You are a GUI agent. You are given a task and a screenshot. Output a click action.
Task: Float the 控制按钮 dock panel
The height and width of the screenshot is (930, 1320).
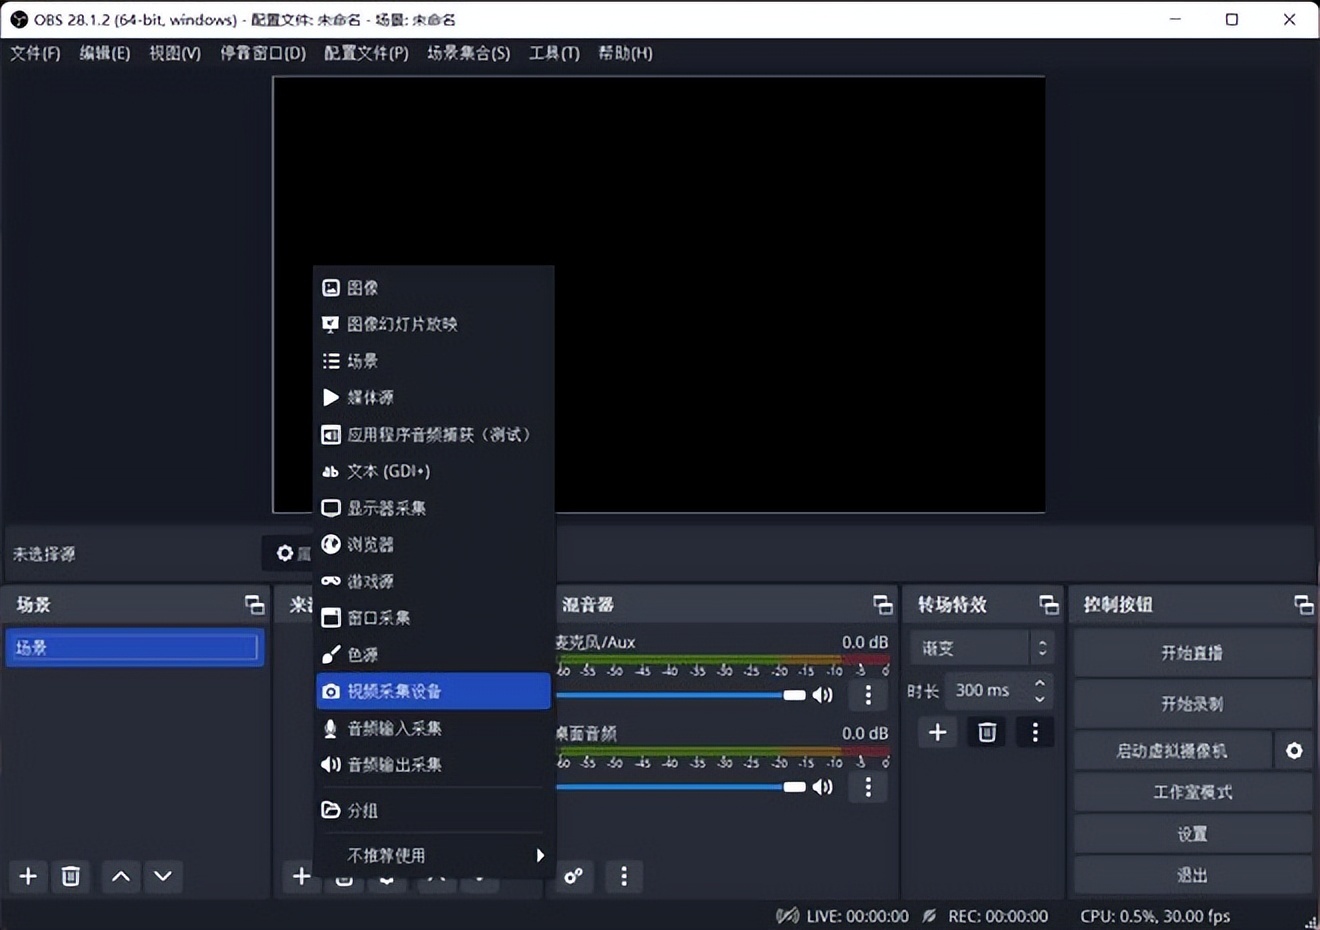pos(1304,605)
